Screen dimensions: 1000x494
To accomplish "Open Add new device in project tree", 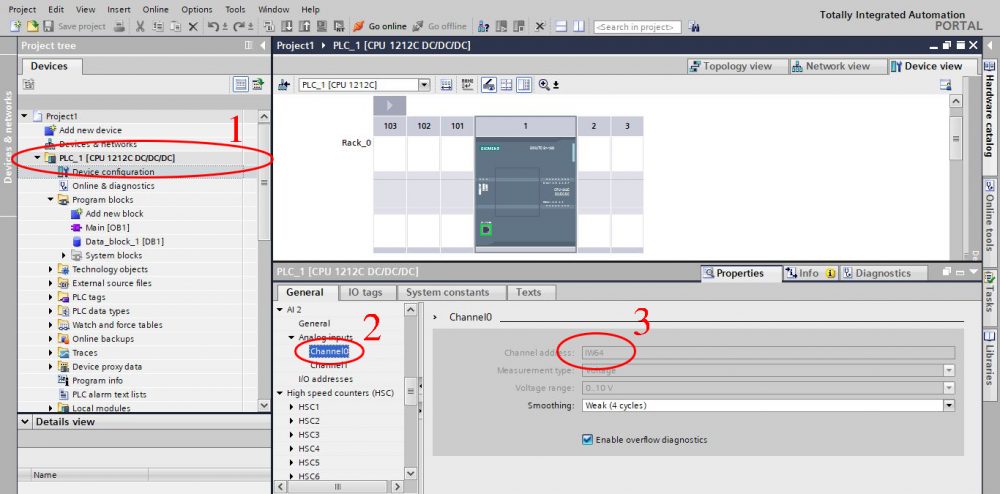I will (90, 130).
